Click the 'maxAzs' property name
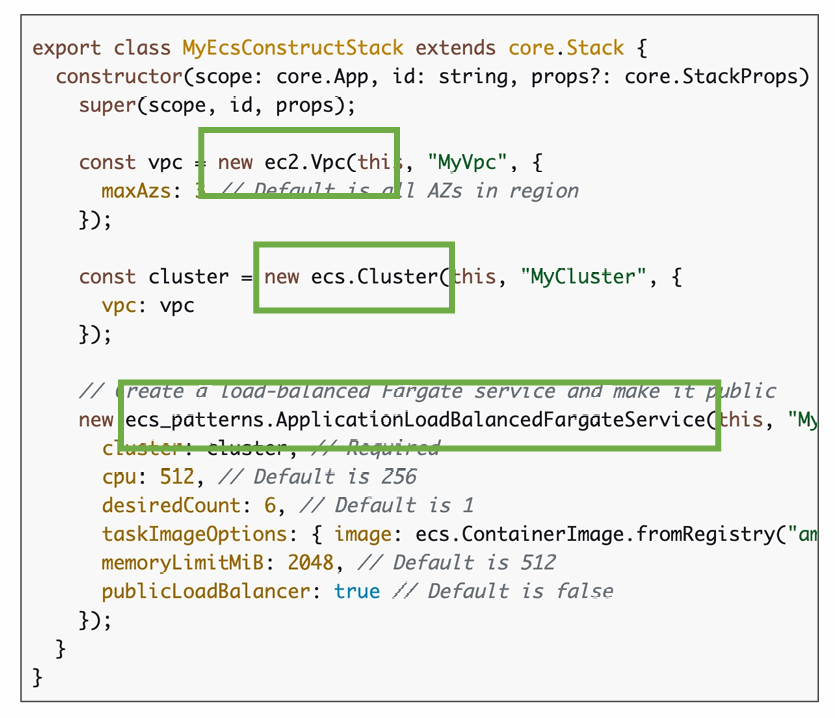Screen dimensions: 835x718 136,191
